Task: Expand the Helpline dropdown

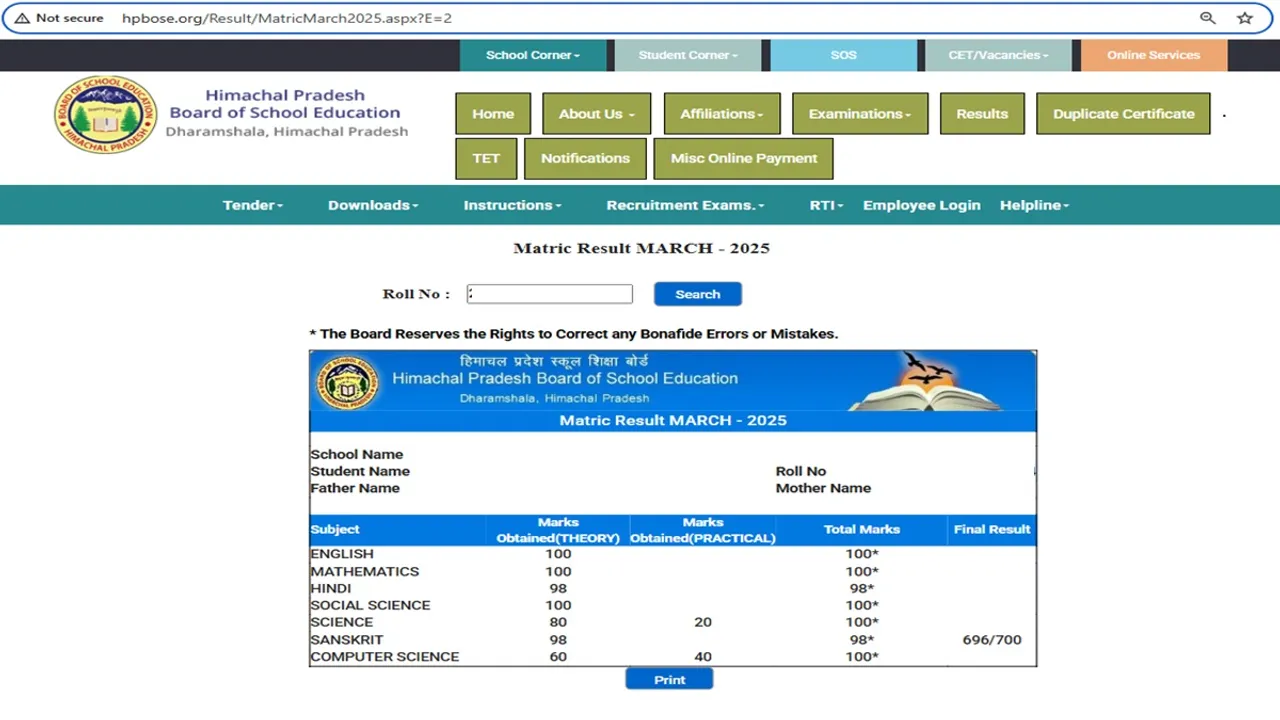Action: (1034, 205)
